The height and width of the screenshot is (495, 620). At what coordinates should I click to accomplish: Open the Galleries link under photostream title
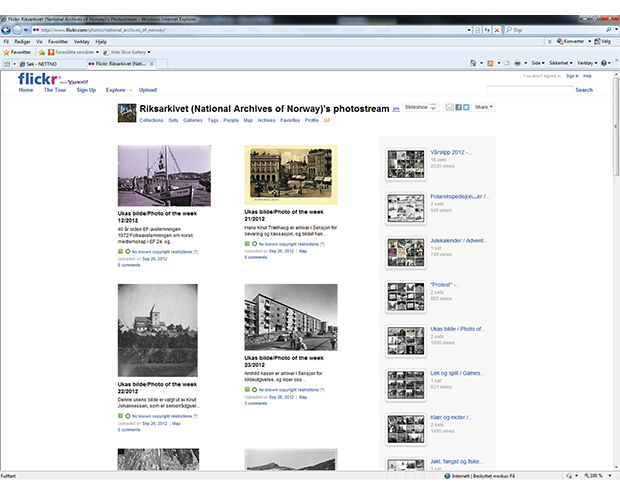(x=193, y=119)
